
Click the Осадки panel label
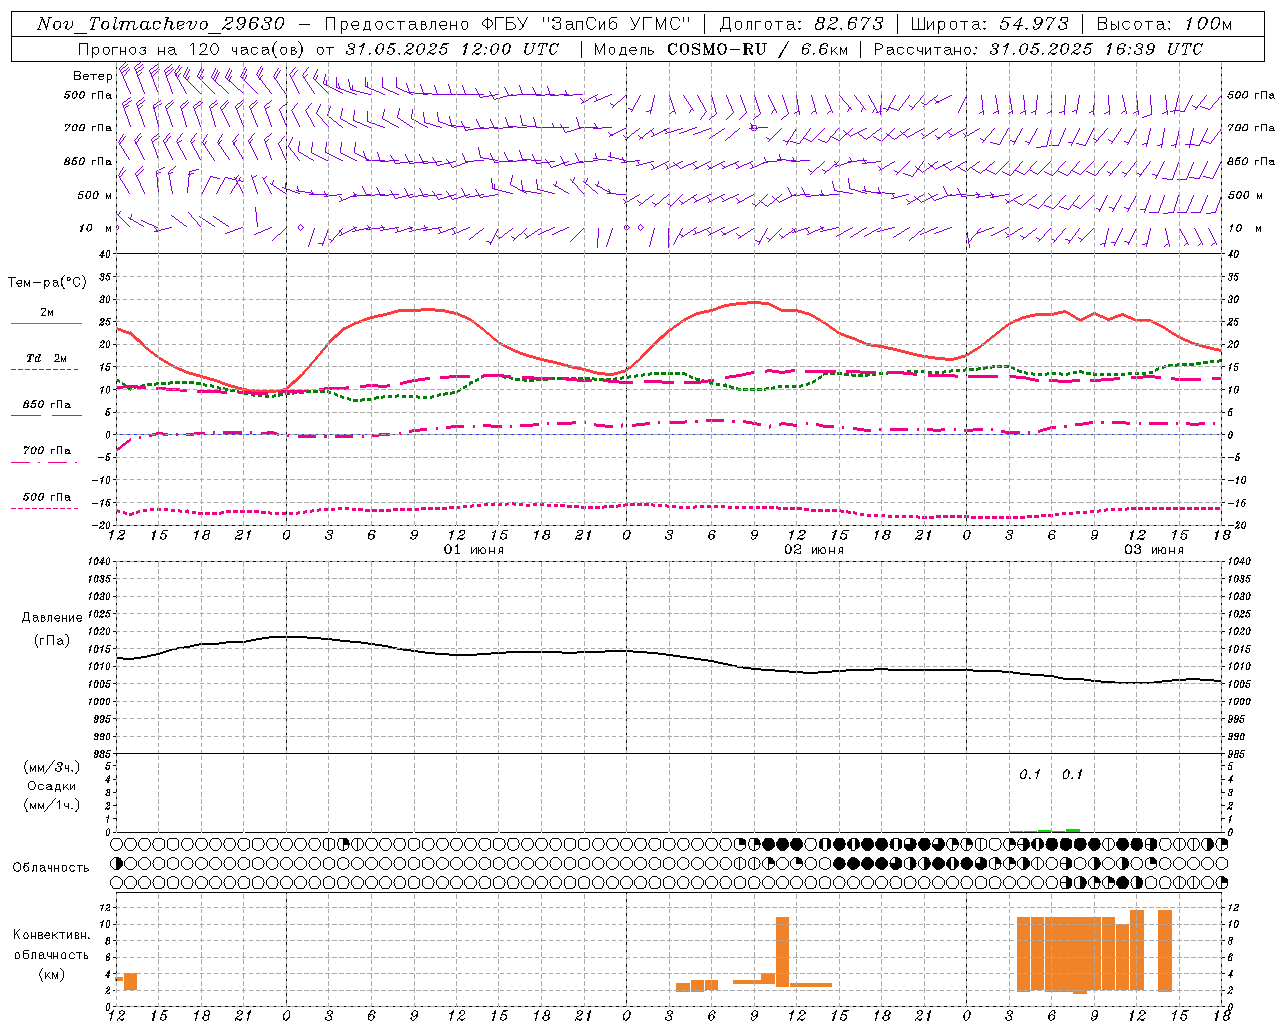[52, 786]
